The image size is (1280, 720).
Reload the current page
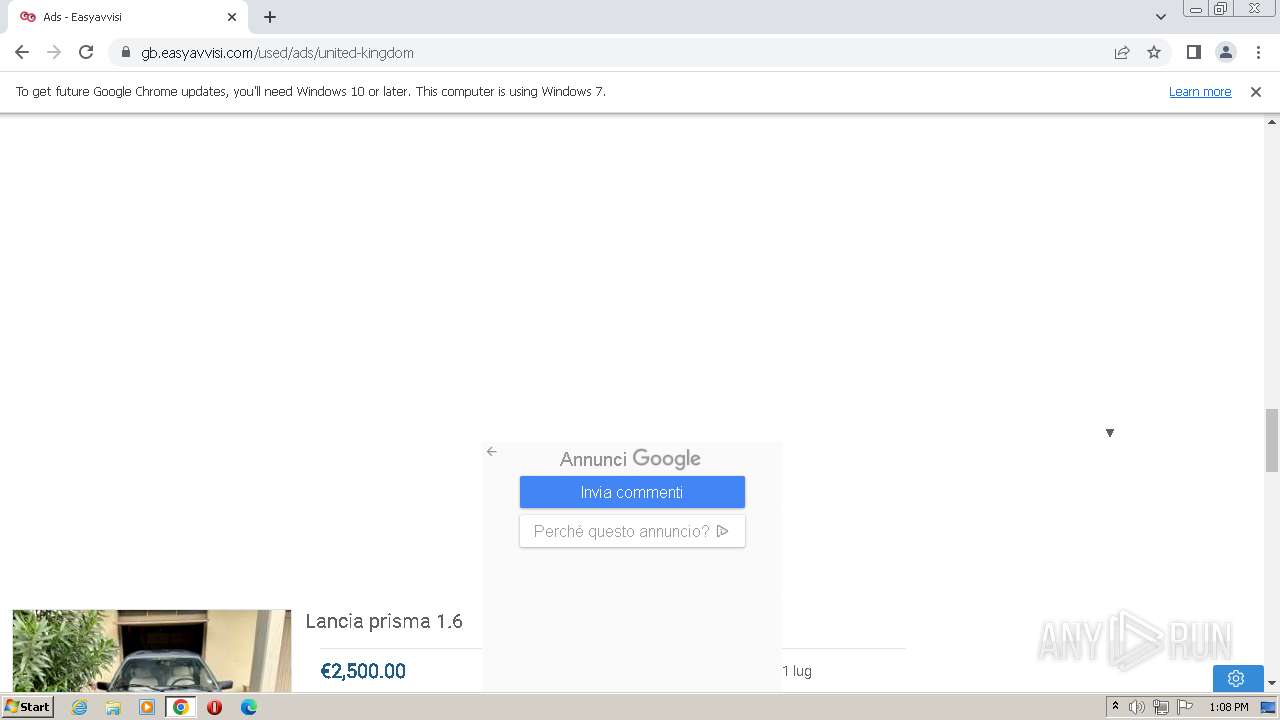point(86,52)
